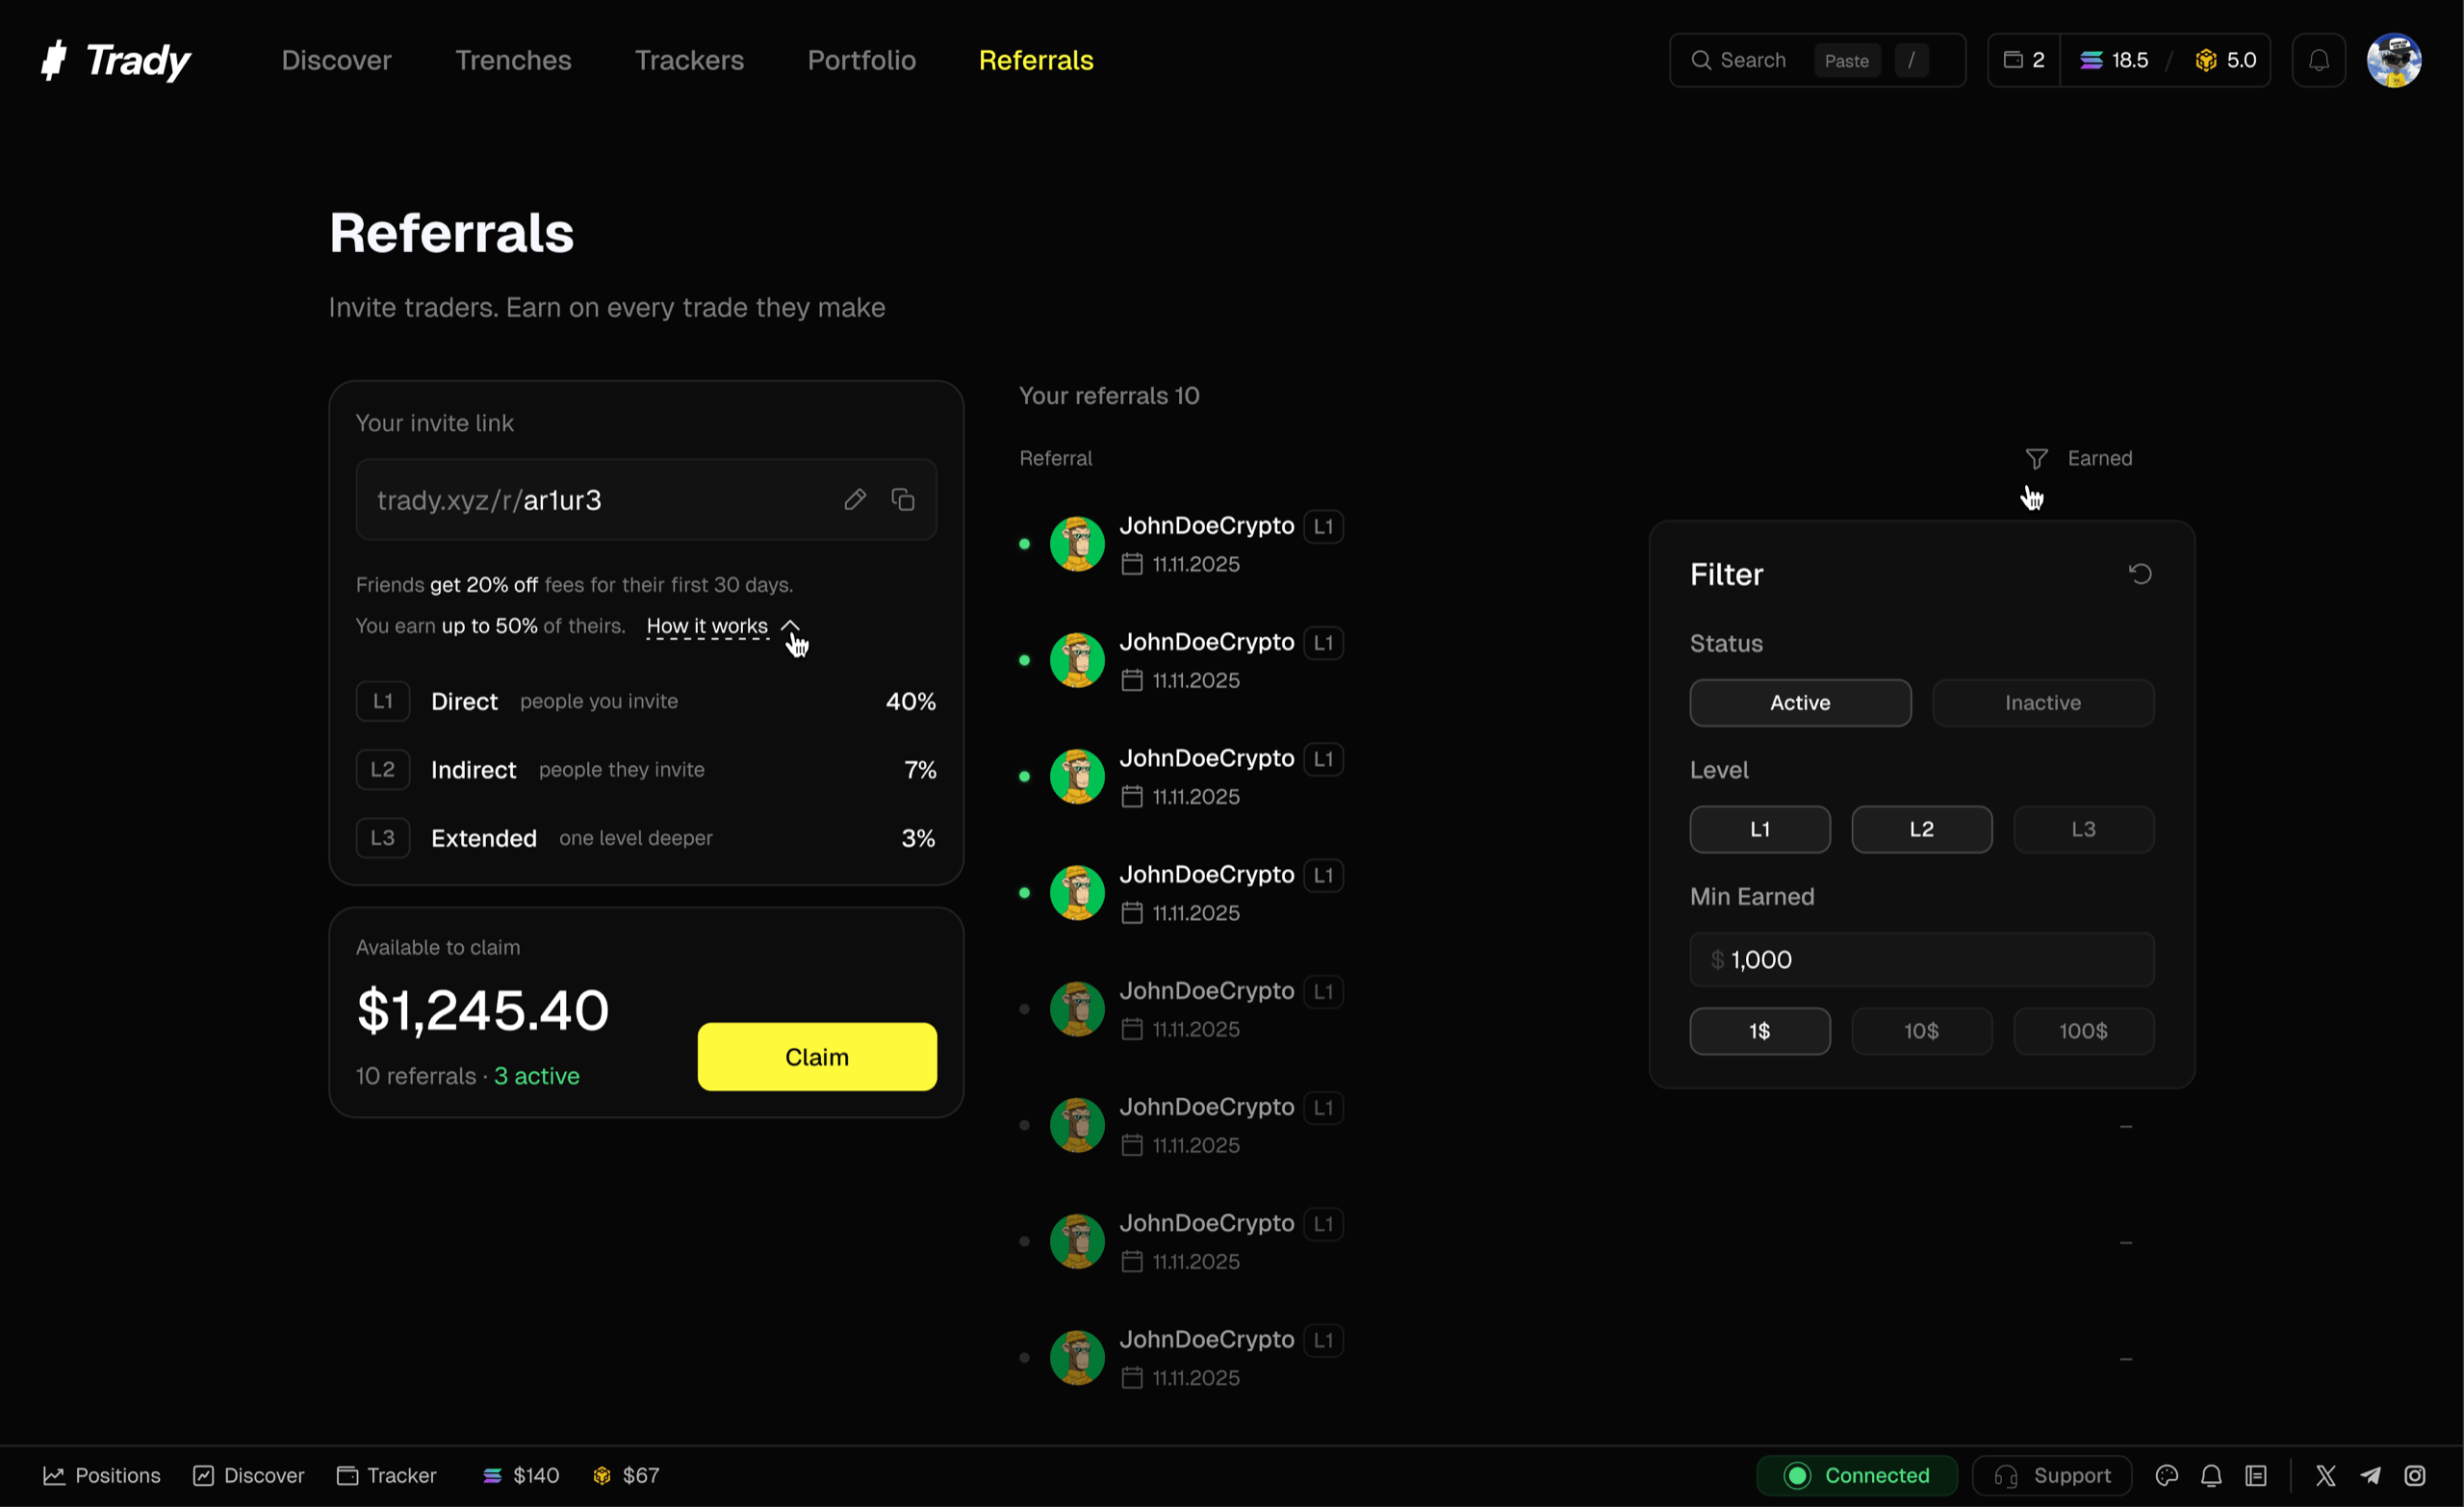Click the BNB balance 5.0
The height and width of the screenshot is (1507, 2464).
[x=2226, y=60]
